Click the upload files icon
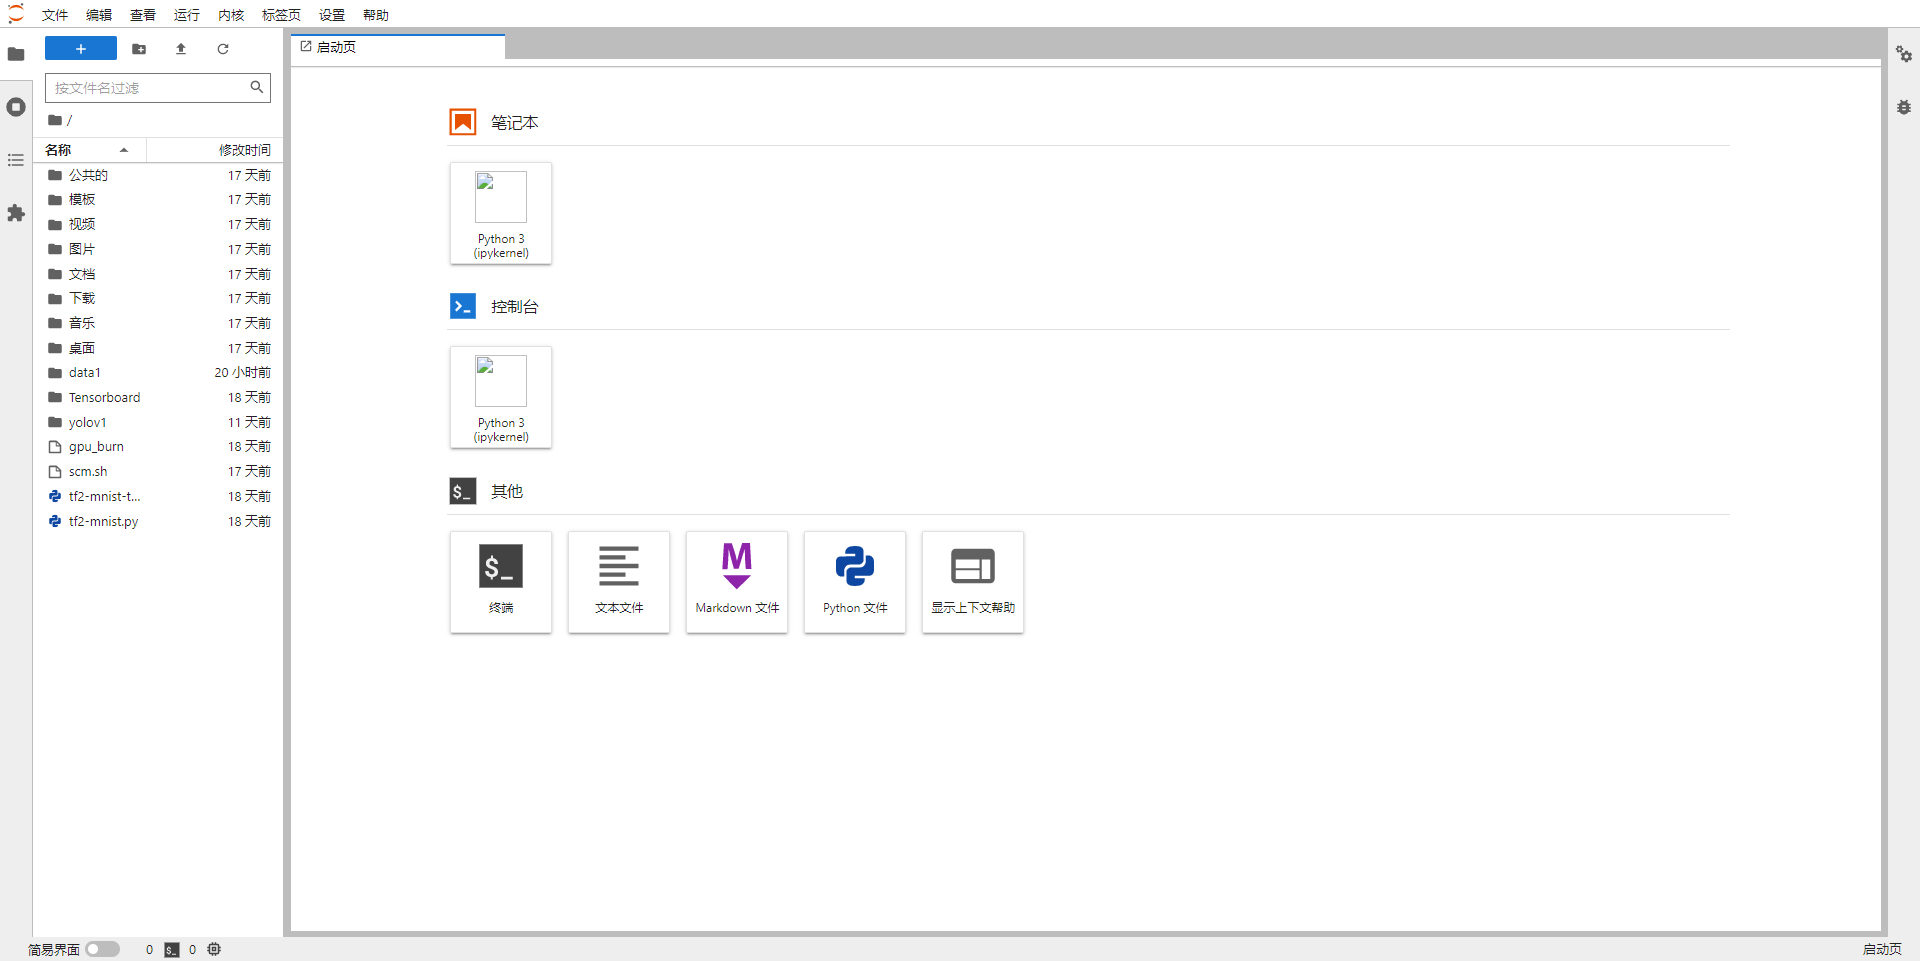Viewport: 1920px width, 961px height. (x=181, y=49)
